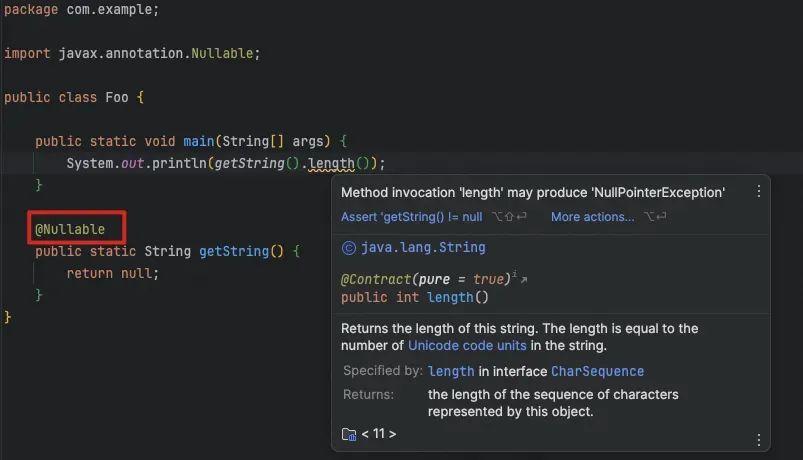
Task: Click the class icon beside java.lang.String
Action: 349,248
